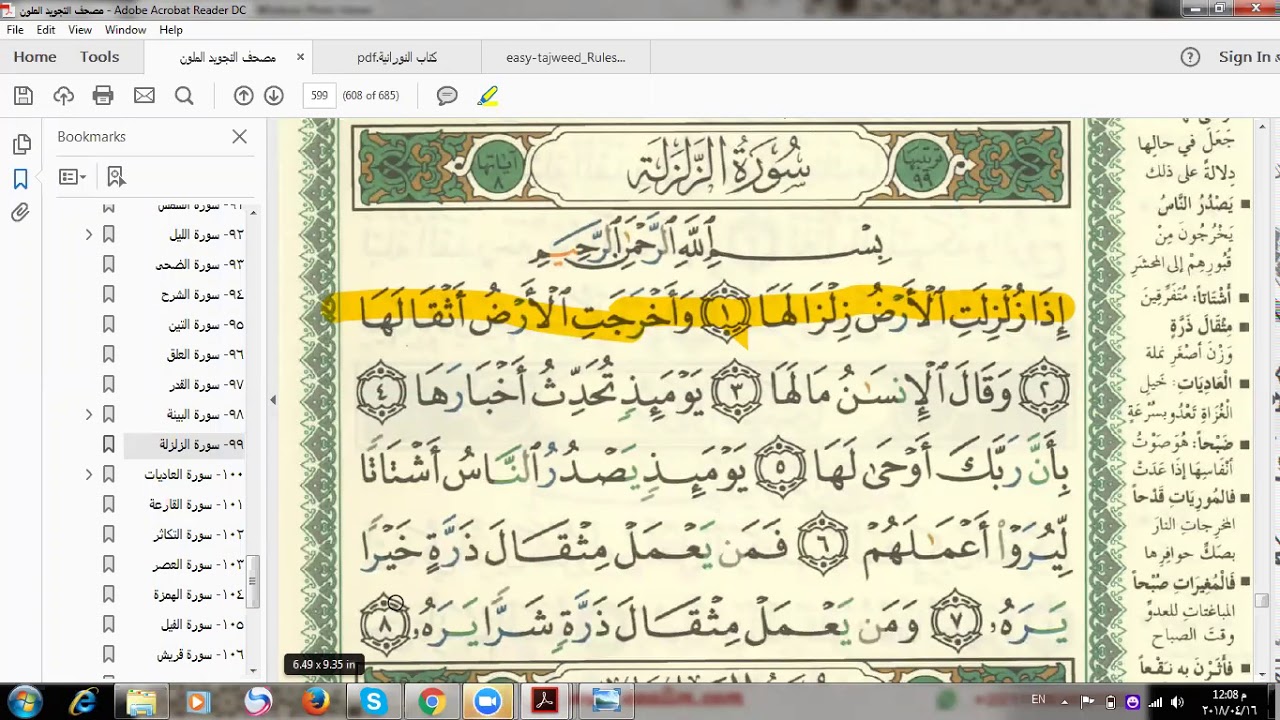Open the View menu

point(80,30)
